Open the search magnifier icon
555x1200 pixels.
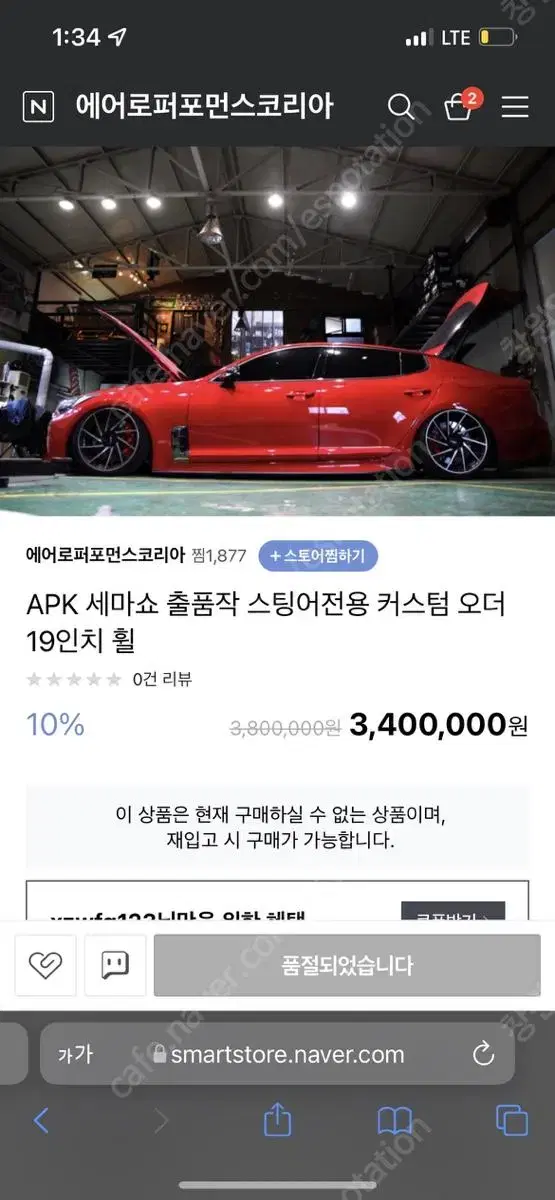point(401,107)
